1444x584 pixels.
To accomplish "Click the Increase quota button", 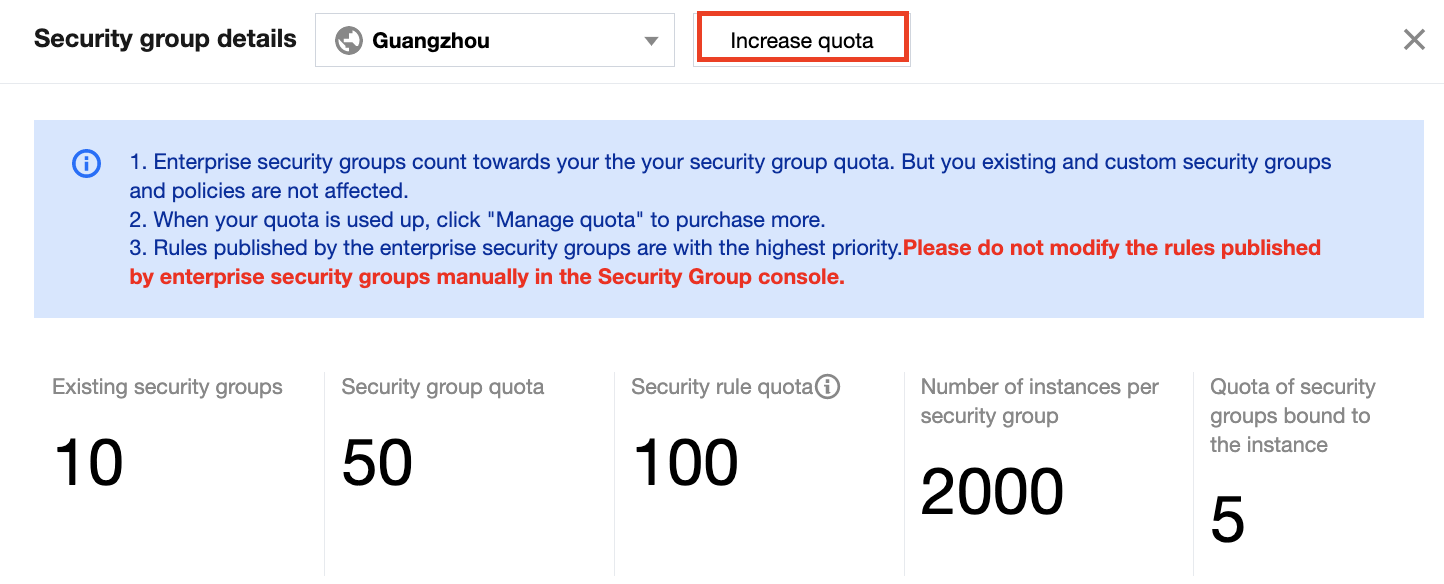I will (x=802, y=41).
